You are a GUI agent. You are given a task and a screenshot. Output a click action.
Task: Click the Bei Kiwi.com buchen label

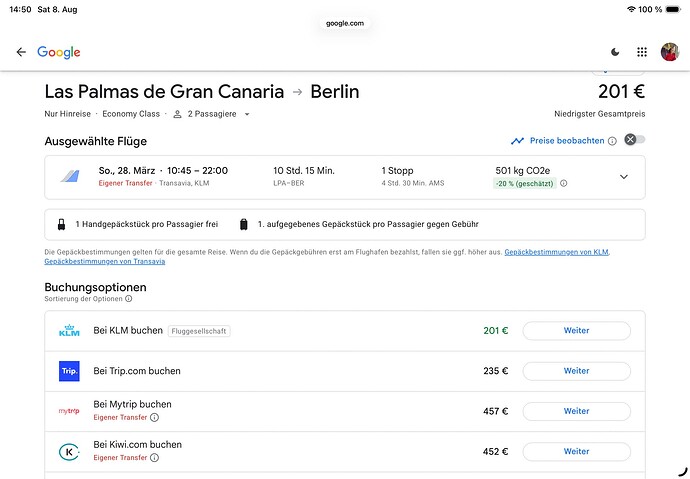pyautogui.click(x=137, y=445)
